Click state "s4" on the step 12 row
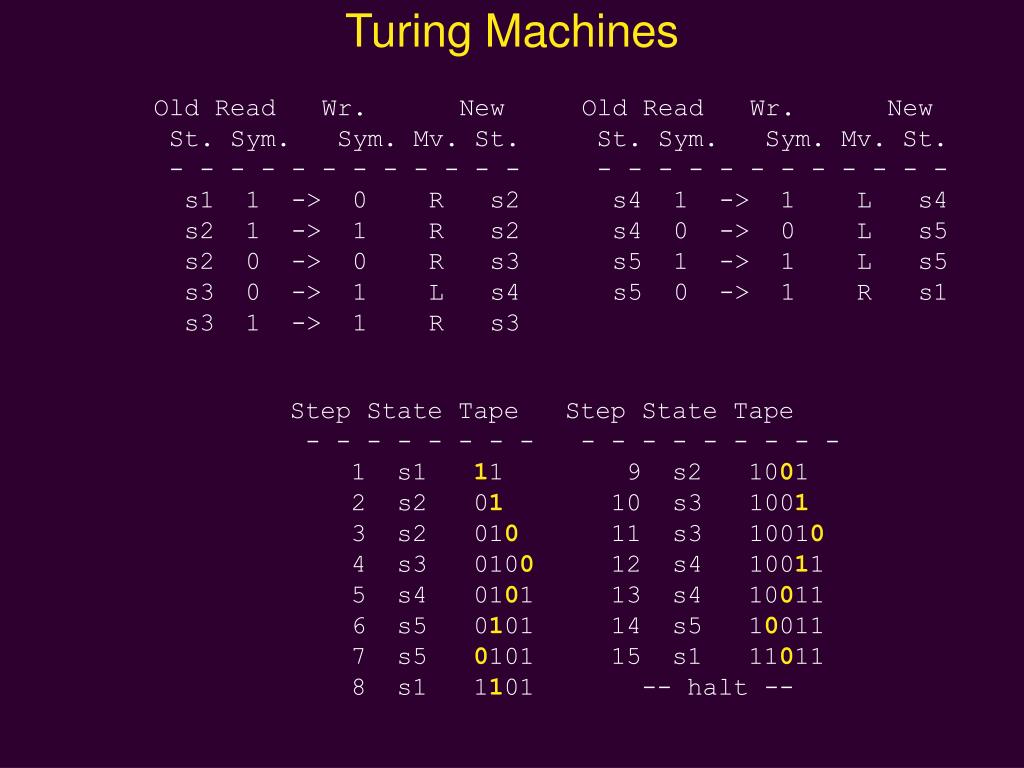The image size is (1024, 768). pos(687,564)
